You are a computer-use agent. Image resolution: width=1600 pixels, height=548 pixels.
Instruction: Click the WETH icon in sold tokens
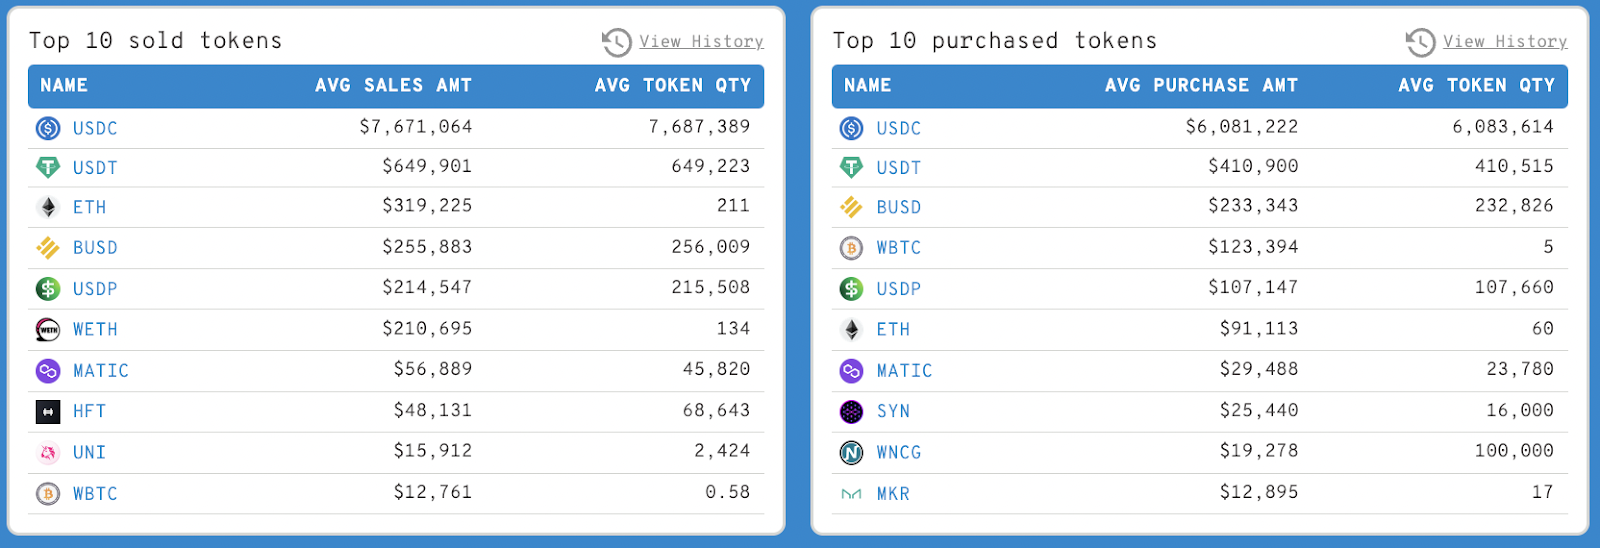(x=48, y=329)
